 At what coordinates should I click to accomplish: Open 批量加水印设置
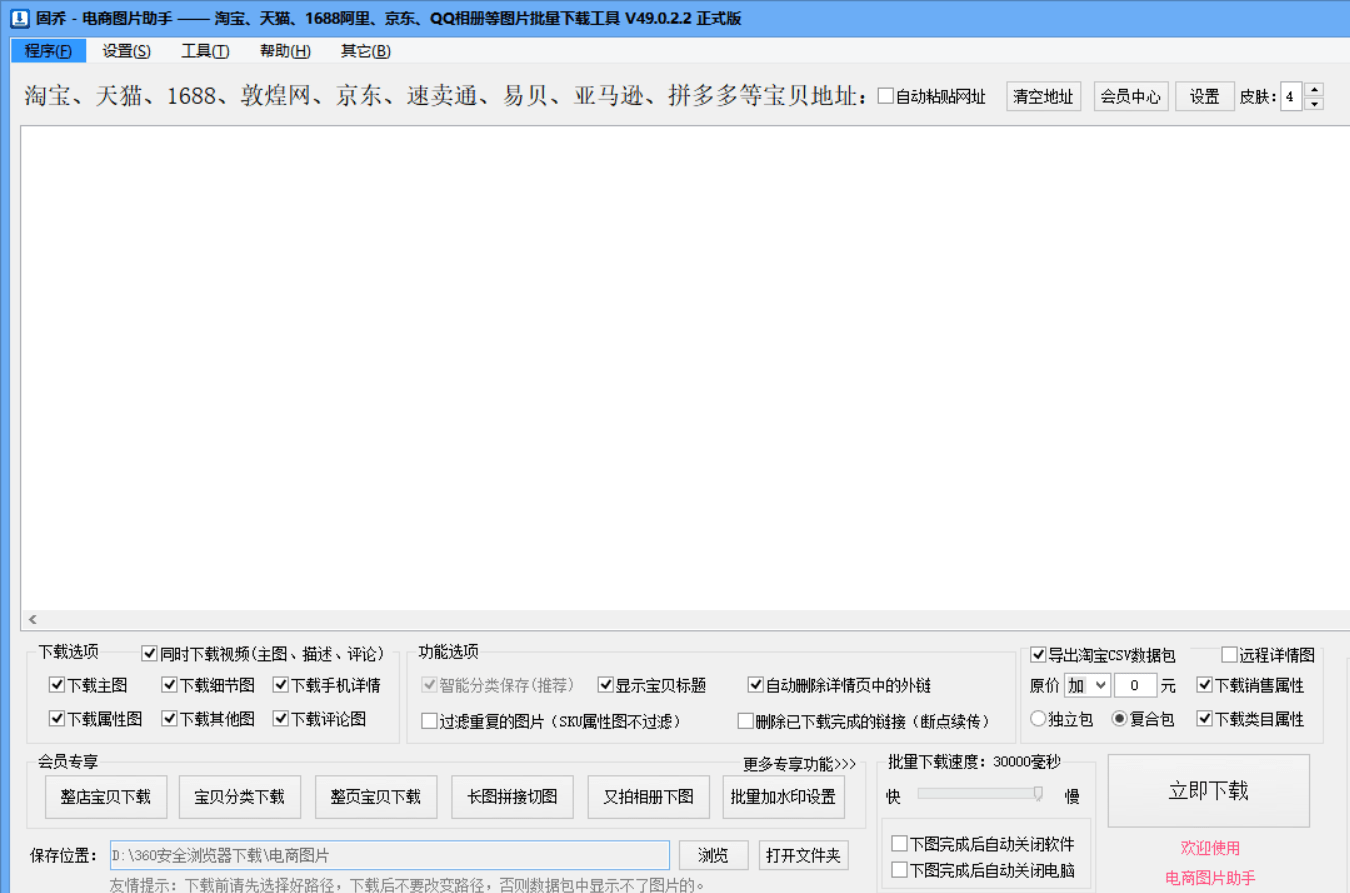click(783, 797)
